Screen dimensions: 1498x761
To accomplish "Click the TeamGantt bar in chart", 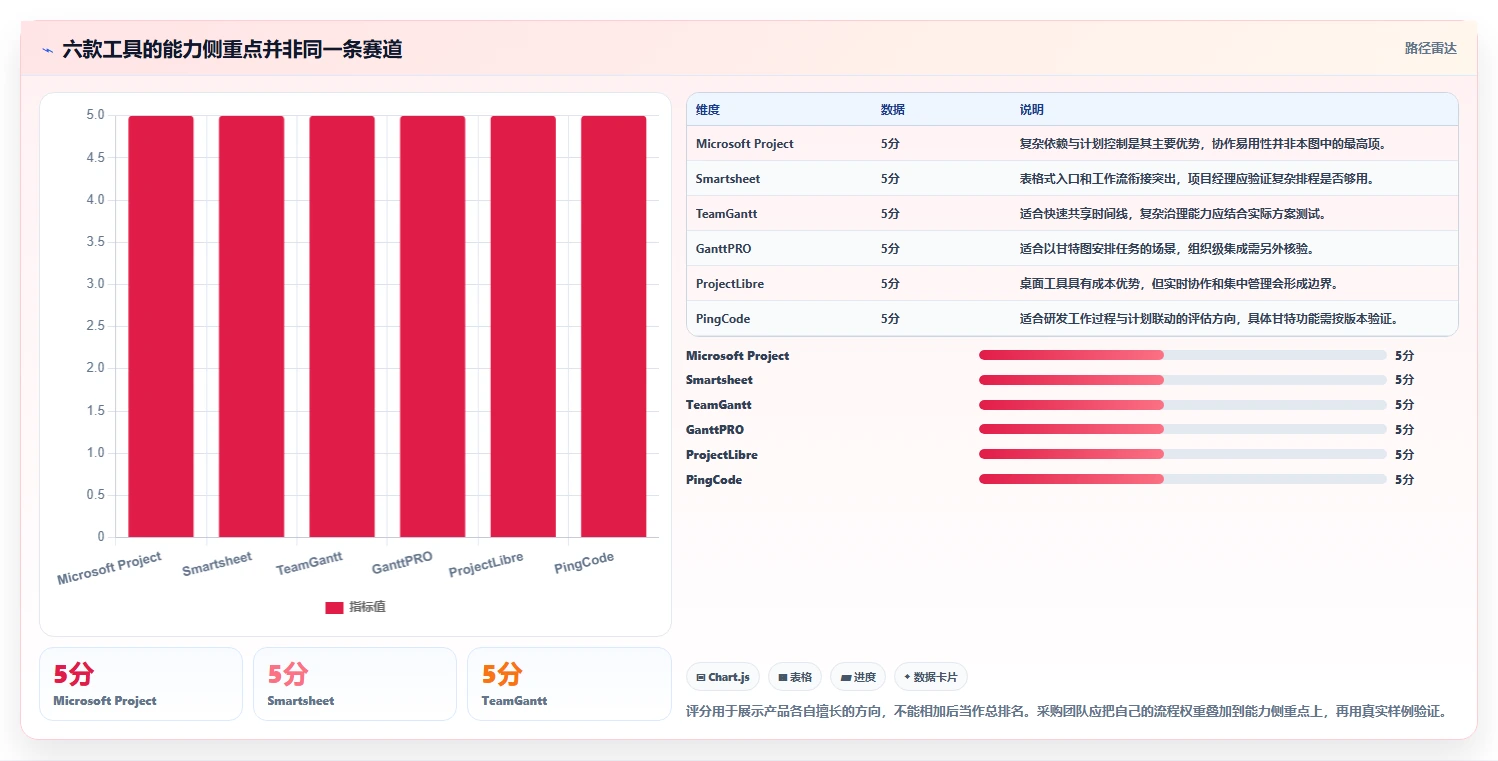I will pos(342,326).
